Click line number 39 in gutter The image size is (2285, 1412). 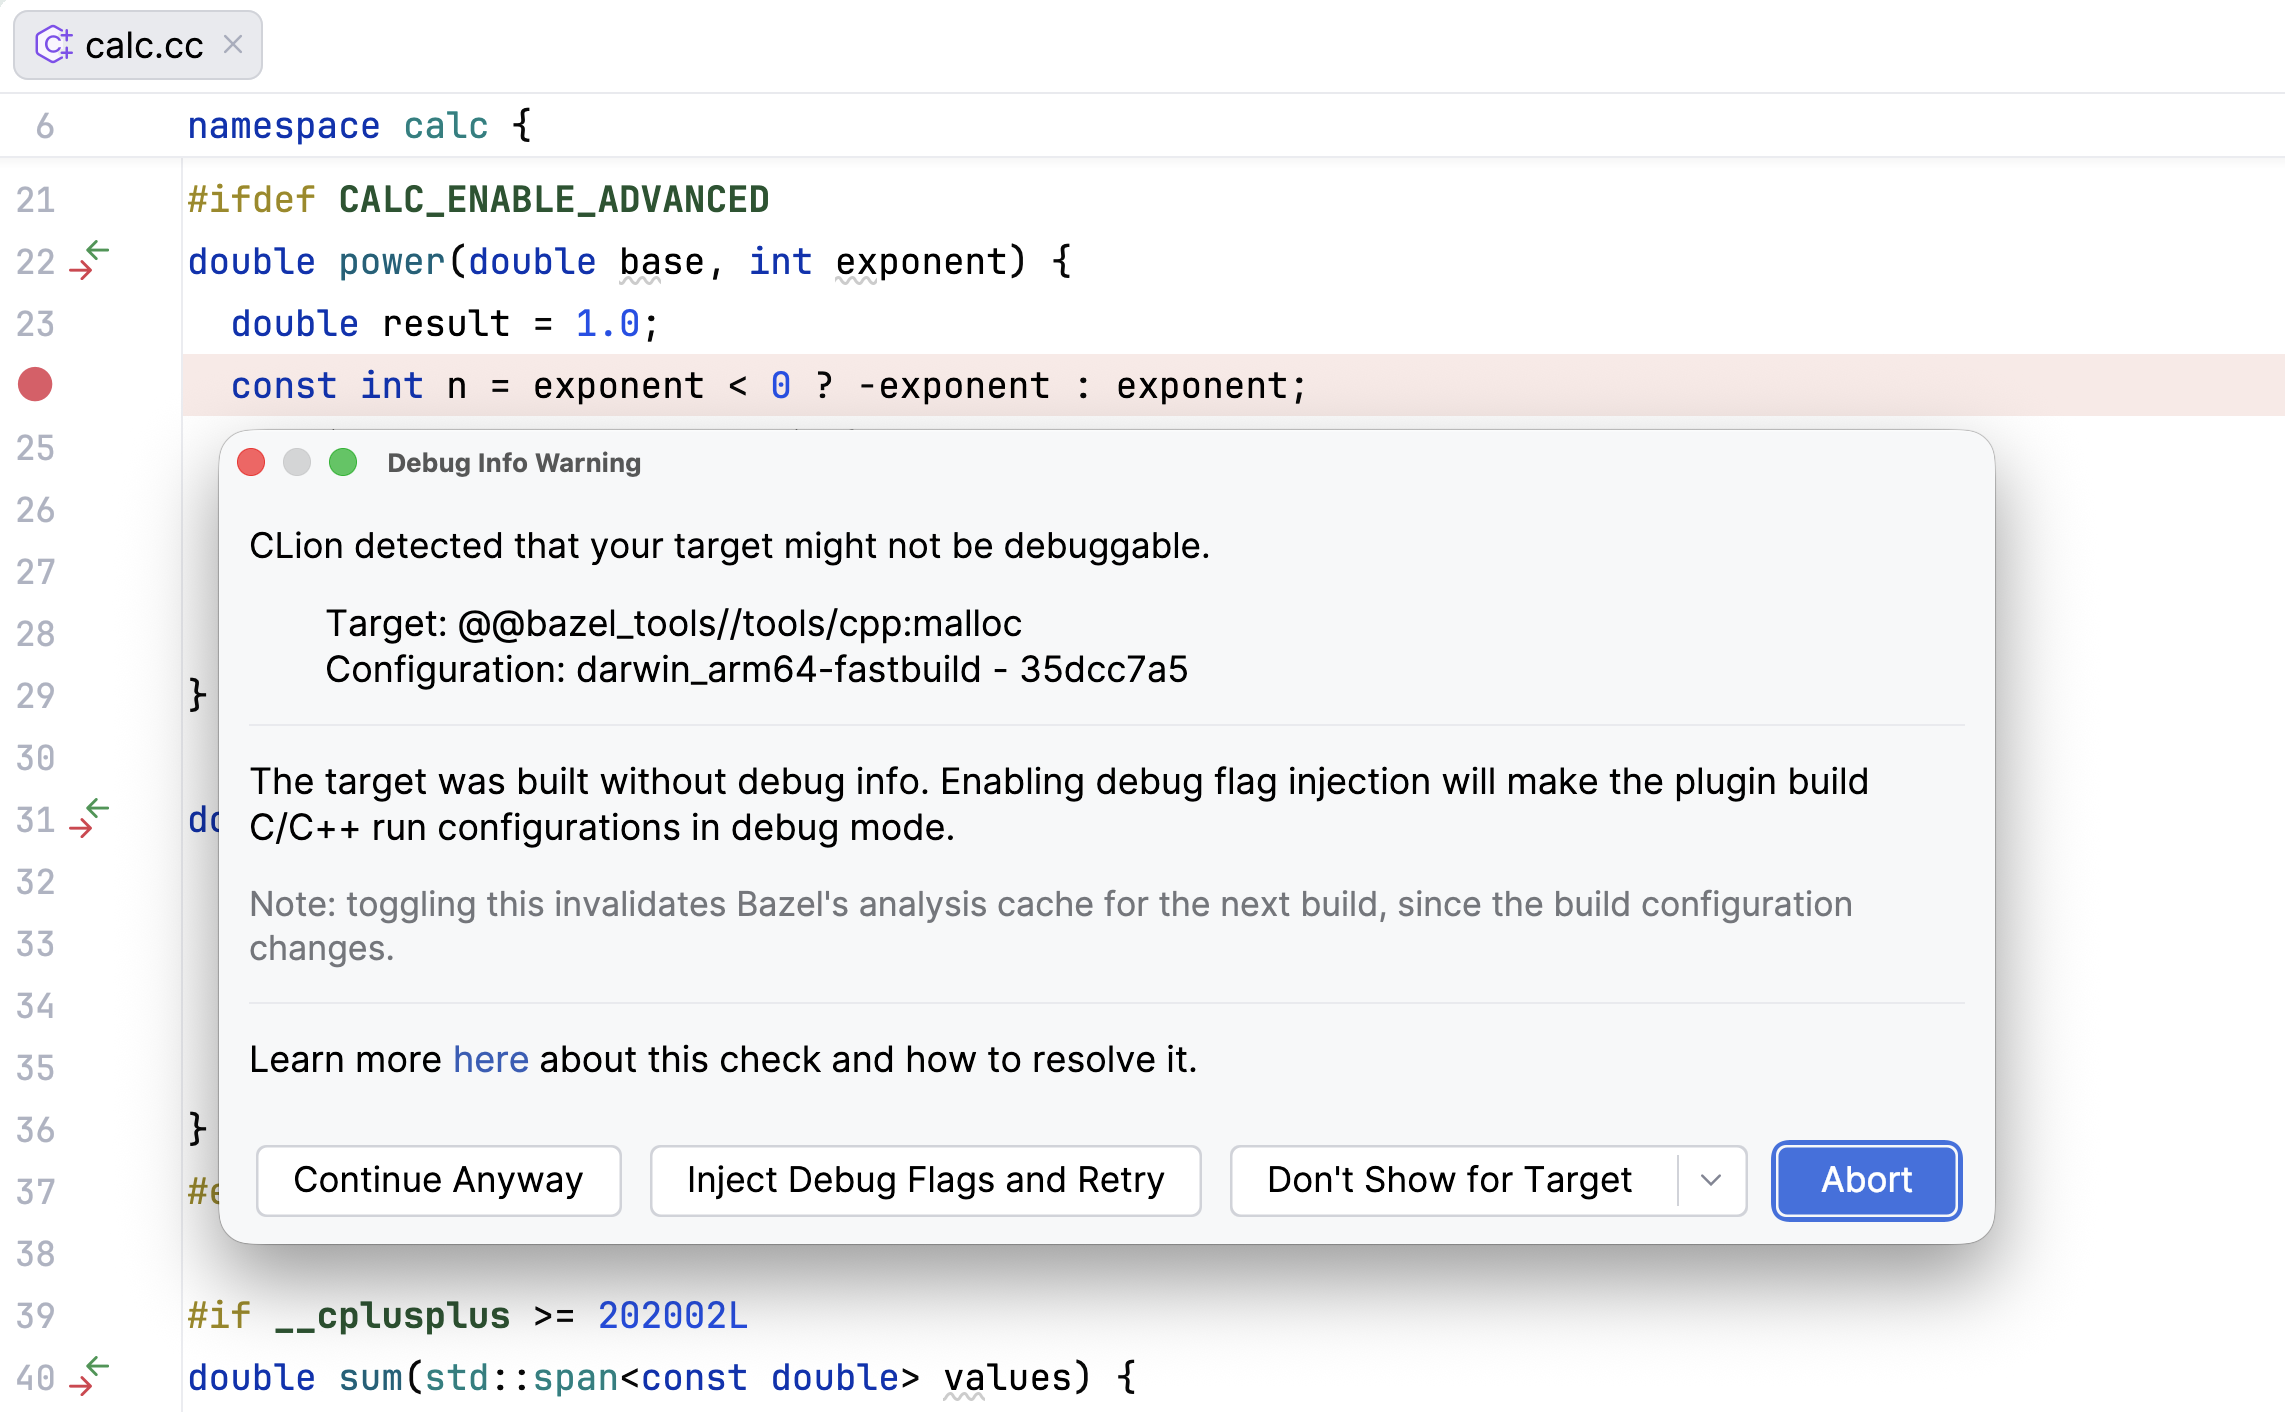[35, 1316]
